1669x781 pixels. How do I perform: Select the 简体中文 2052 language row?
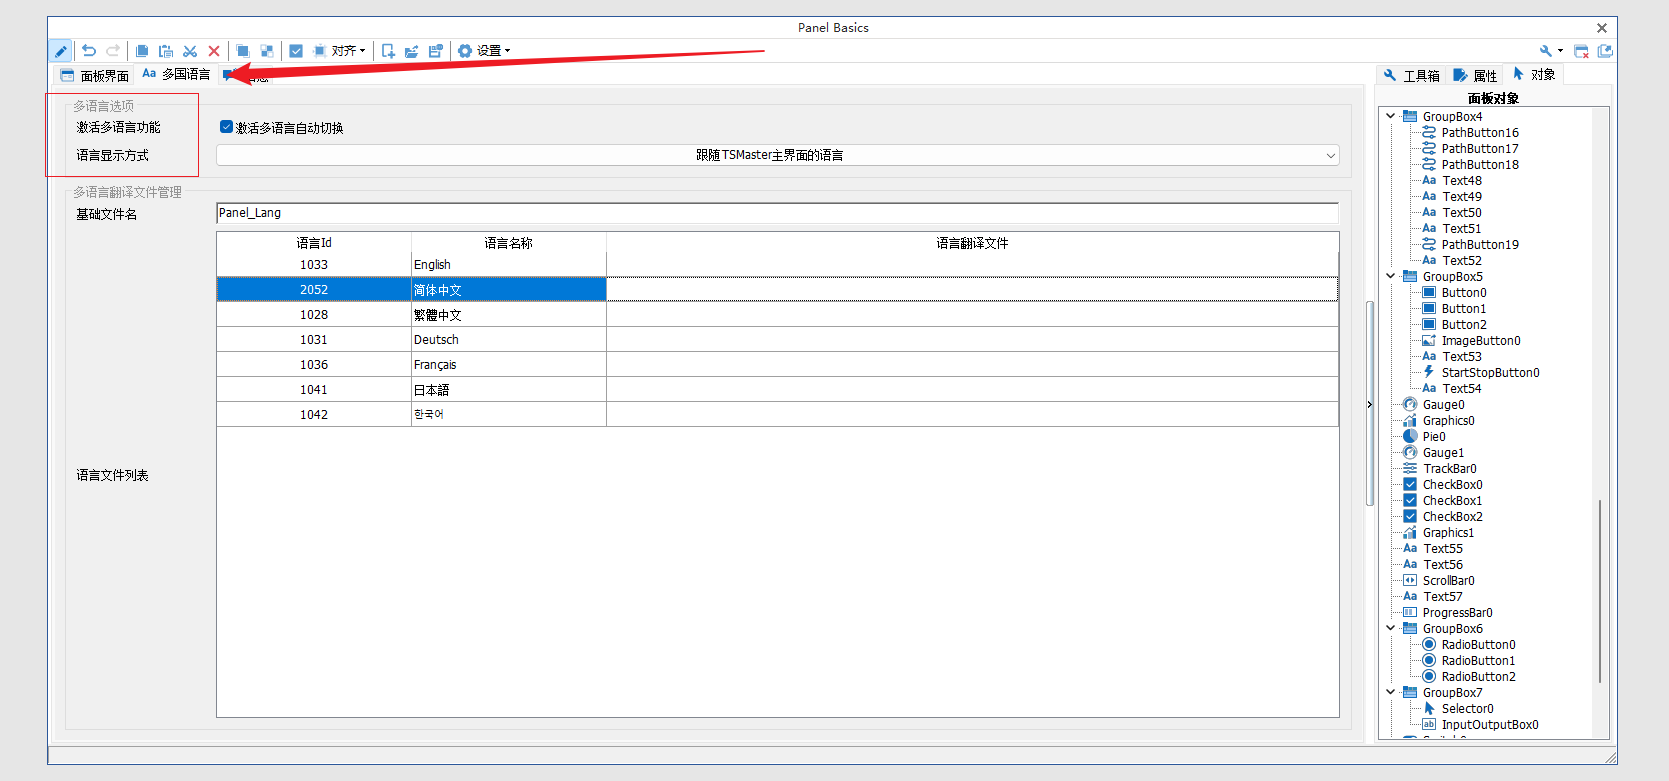777,290
